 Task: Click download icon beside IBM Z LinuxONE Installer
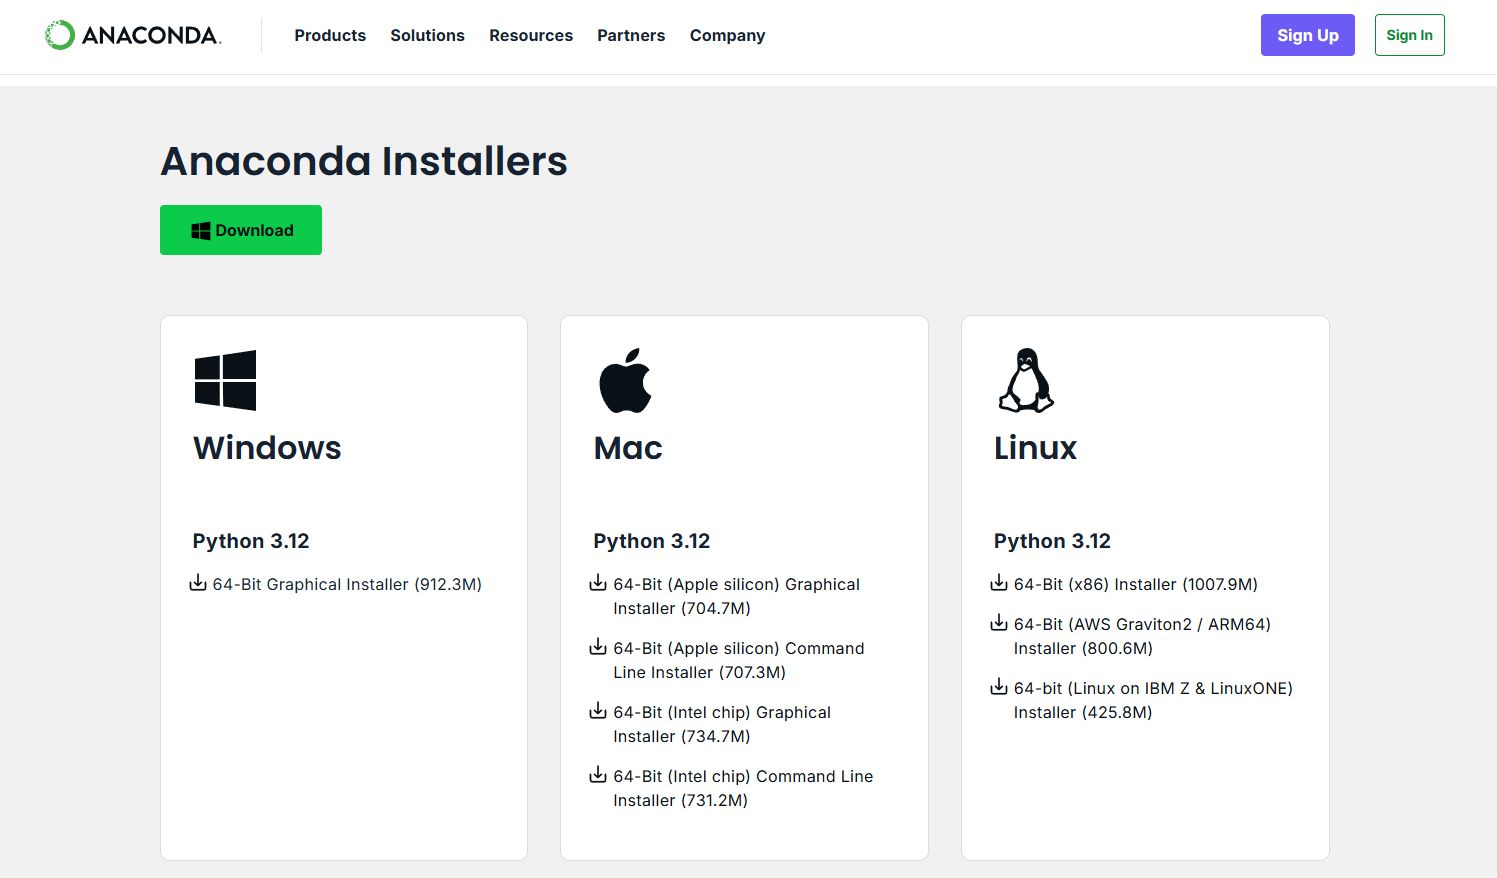(999, 687)
